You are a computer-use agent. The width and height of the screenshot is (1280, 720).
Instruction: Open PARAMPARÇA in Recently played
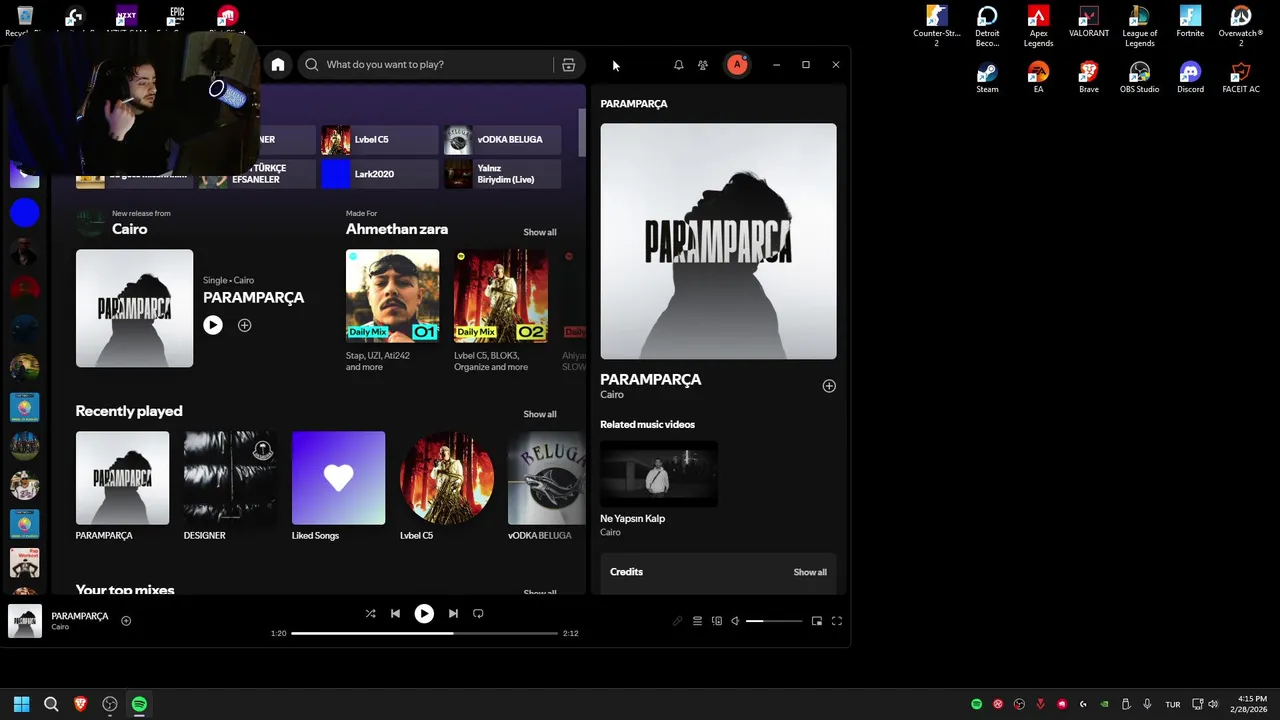(122, 486)
